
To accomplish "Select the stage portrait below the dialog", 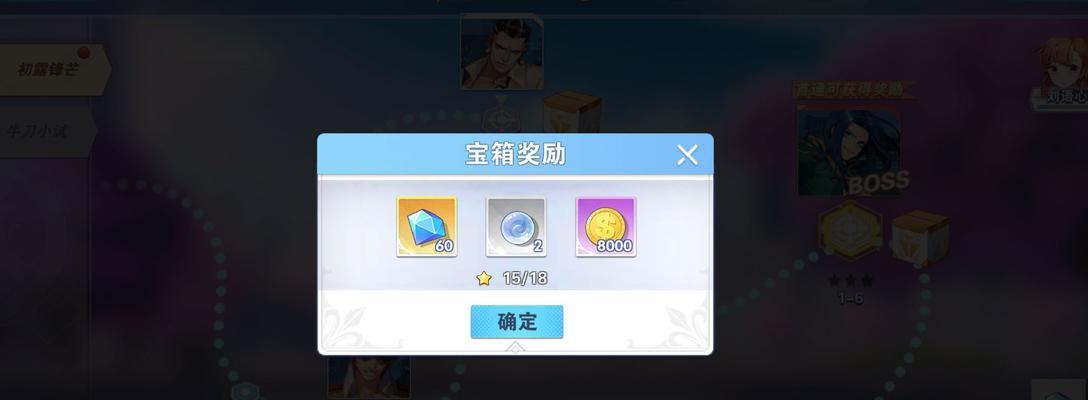I will coord(369,377).
